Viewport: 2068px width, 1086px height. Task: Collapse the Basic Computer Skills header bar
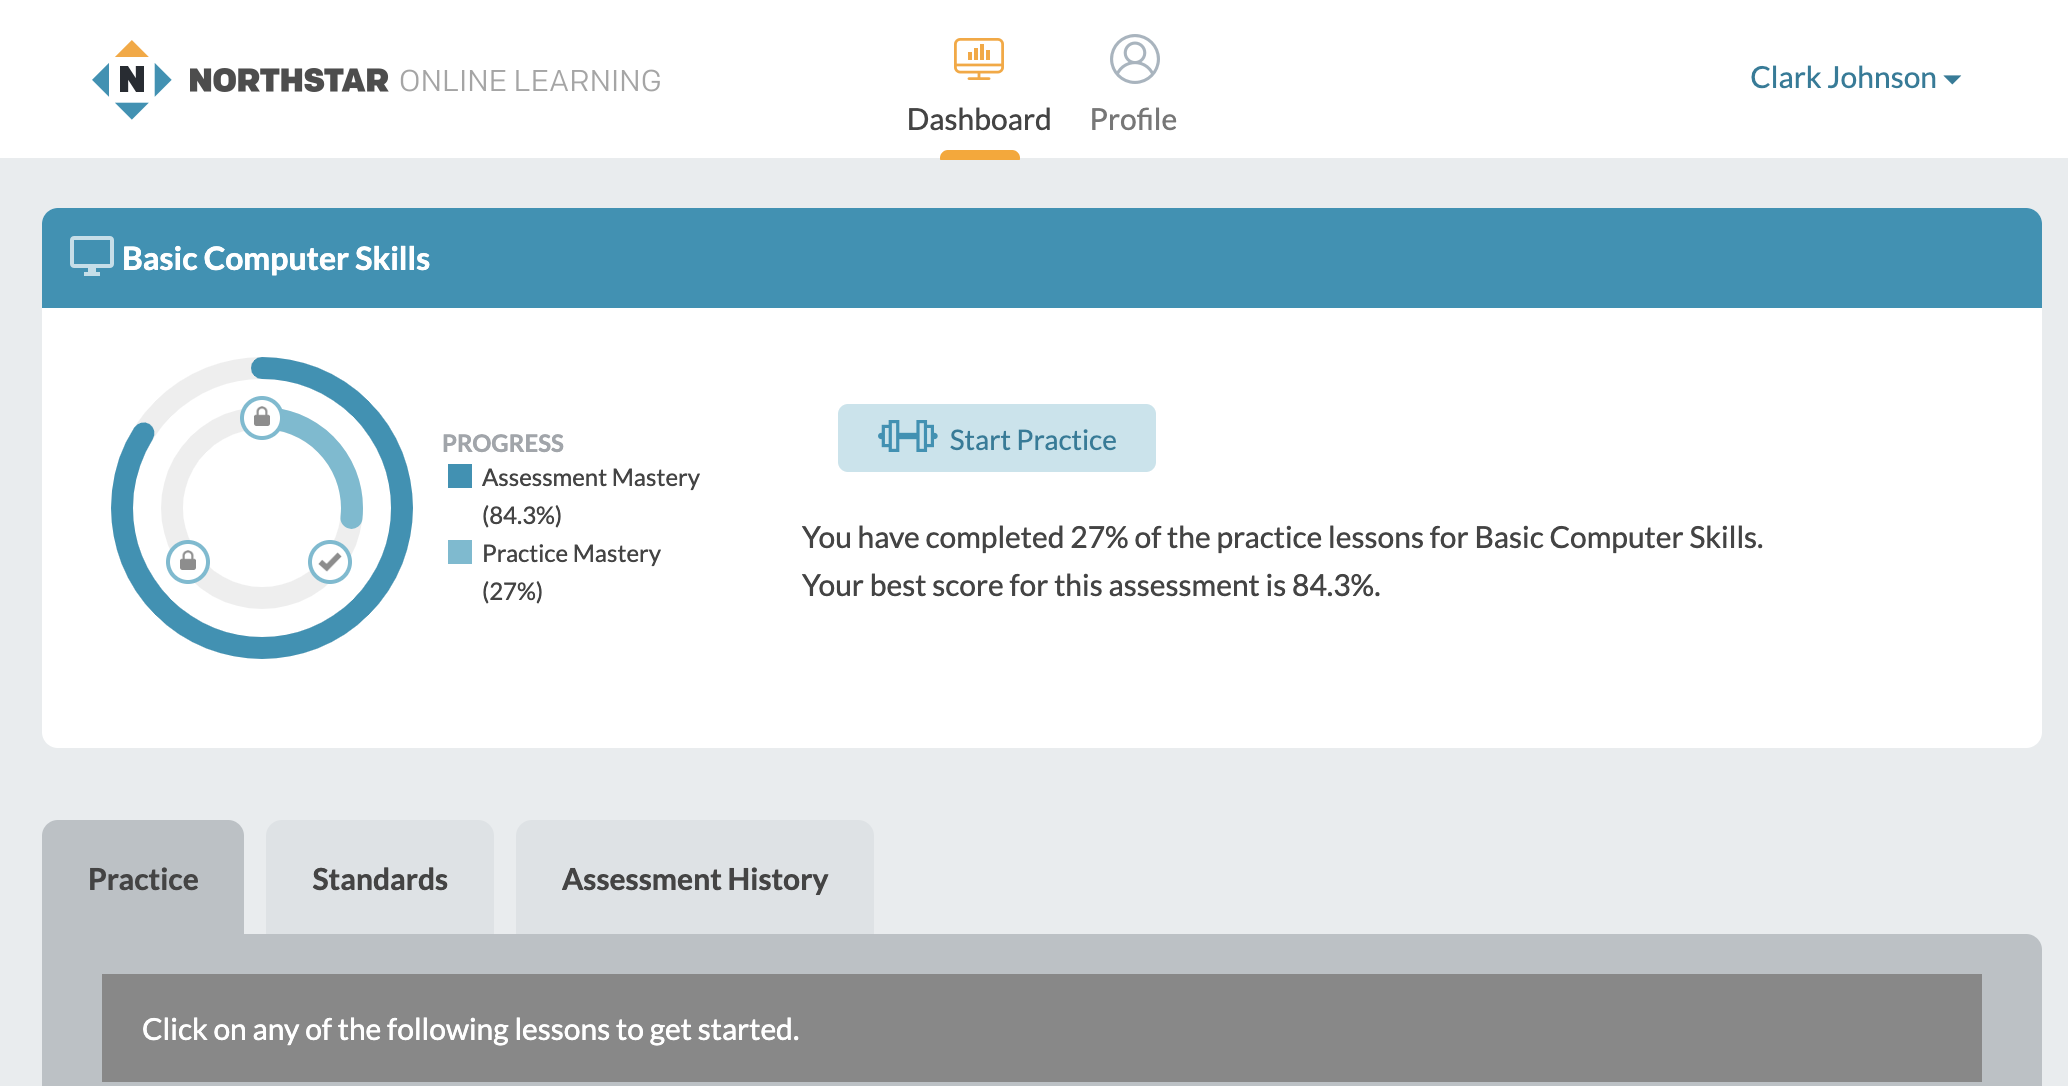click(x=1040, y=257)
